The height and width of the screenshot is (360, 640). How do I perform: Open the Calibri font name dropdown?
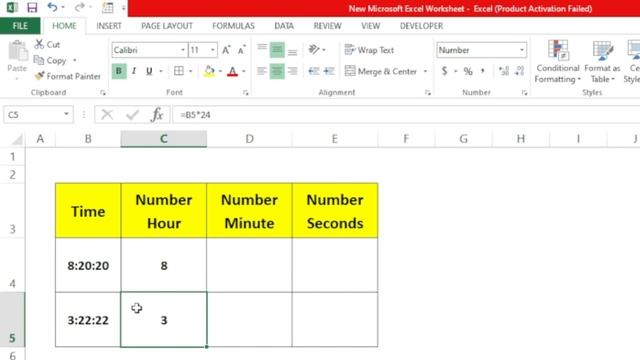pos(183,50)
